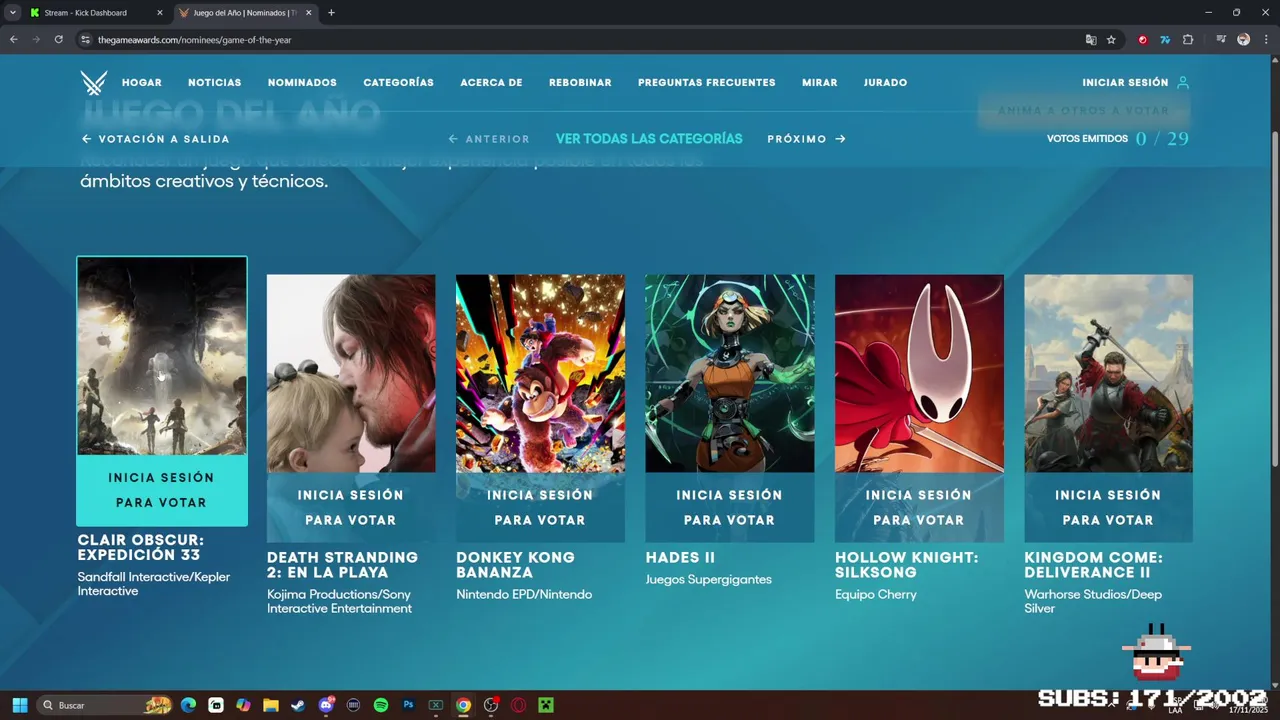The image size is (1280, 720).
Task: Click VOTACIÓN A SALIDA back link
Action: tap(155, 139)
